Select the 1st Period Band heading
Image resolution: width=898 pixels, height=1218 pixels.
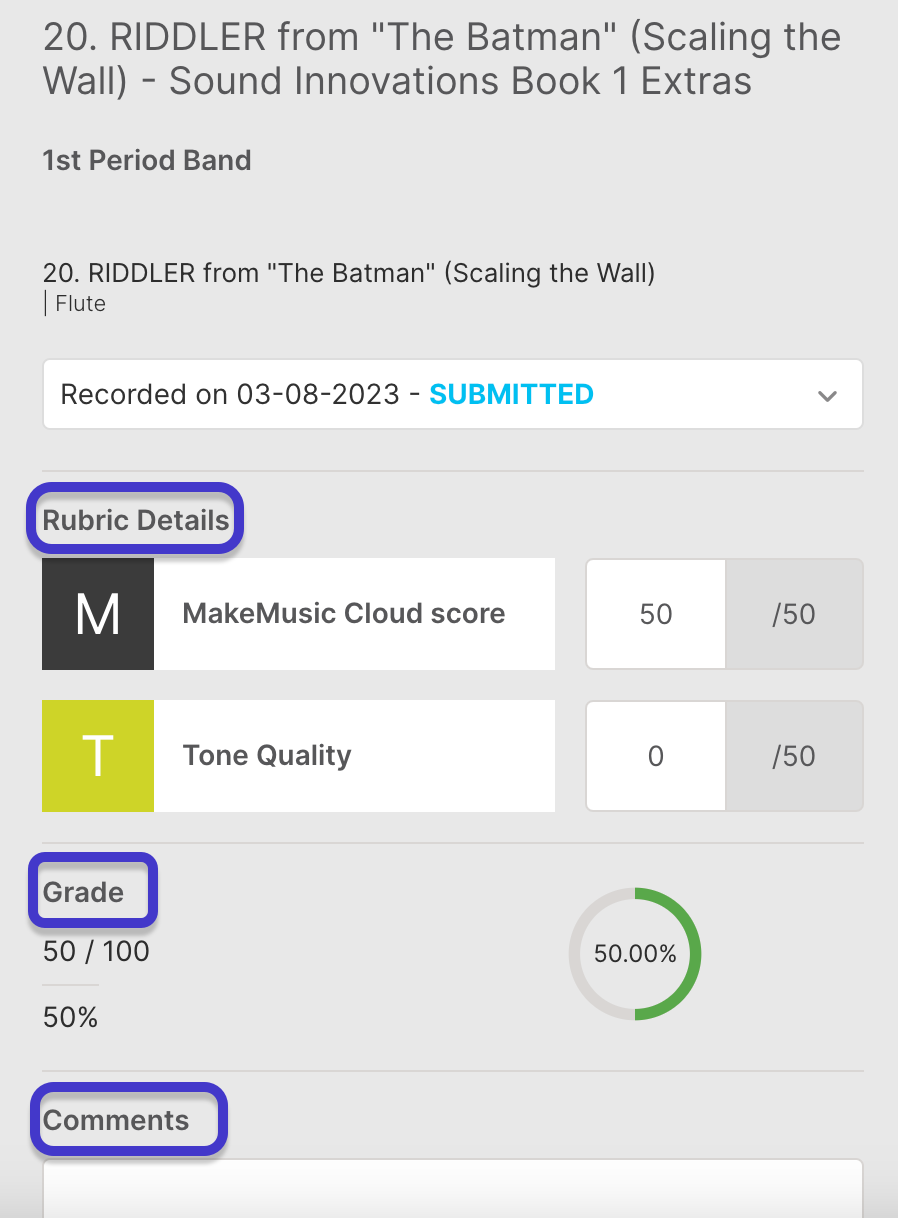pos(146,160)
